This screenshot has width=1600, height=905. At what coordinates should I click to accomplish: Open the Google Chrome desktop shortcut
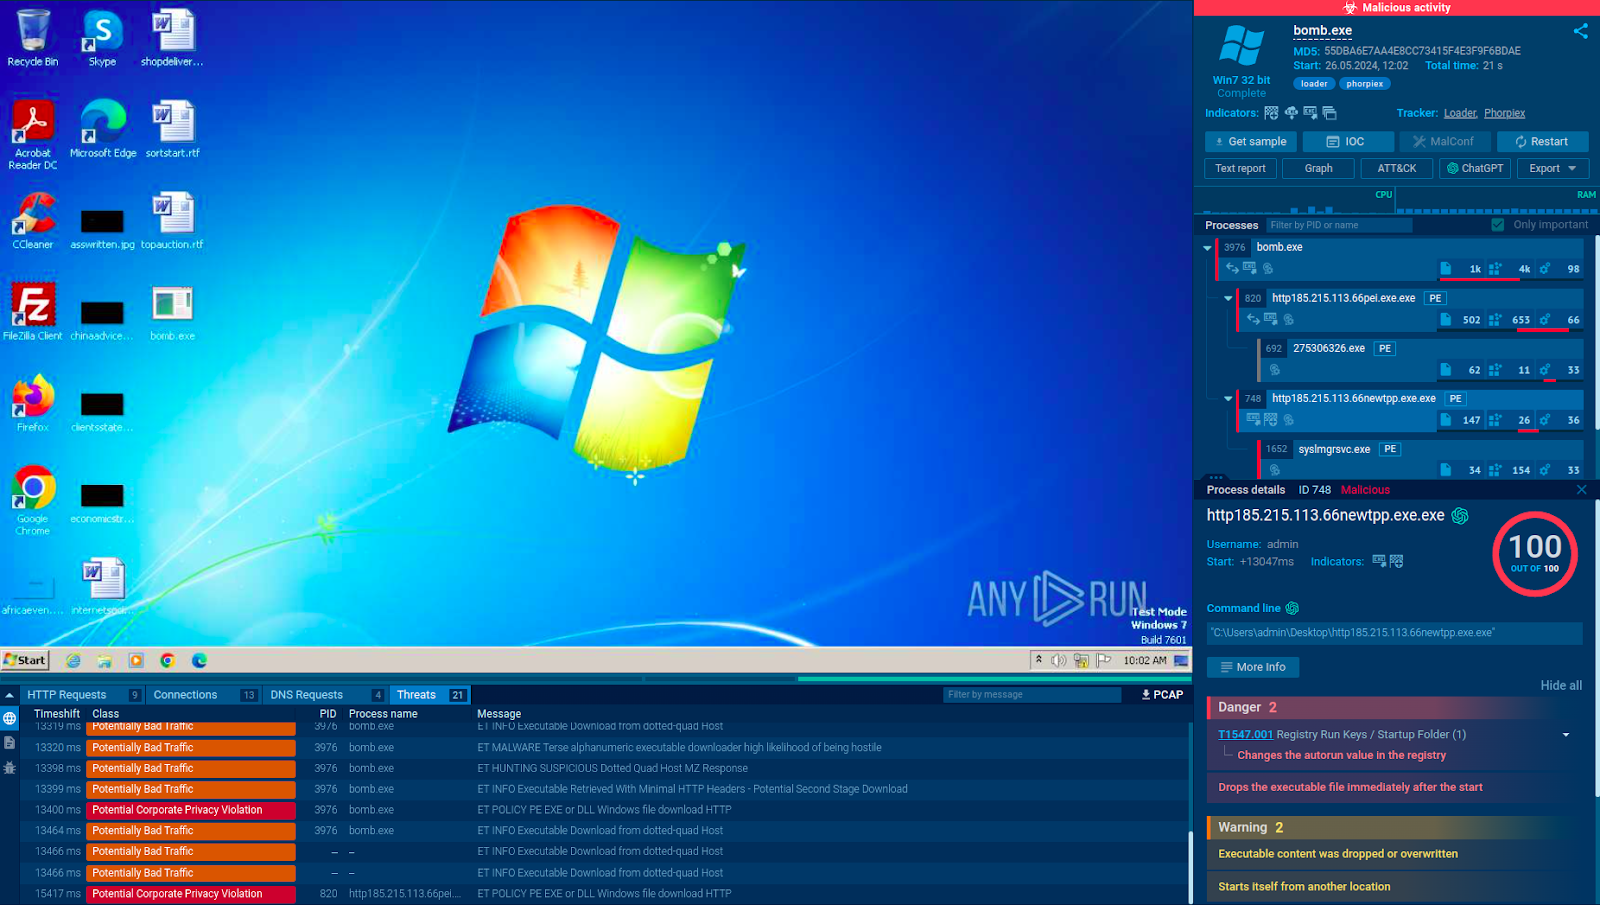33,500
